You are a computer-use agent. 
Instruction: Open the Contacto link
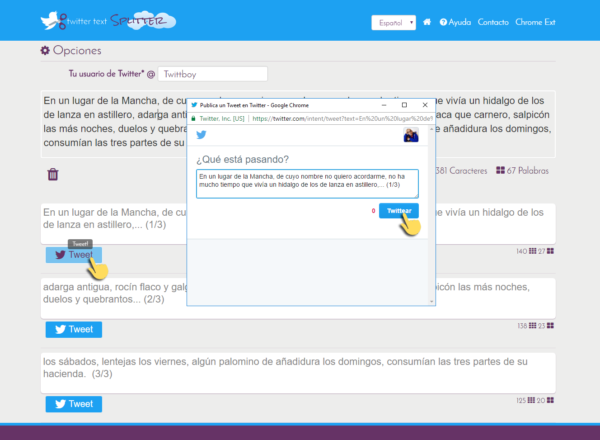coord(493,22)
